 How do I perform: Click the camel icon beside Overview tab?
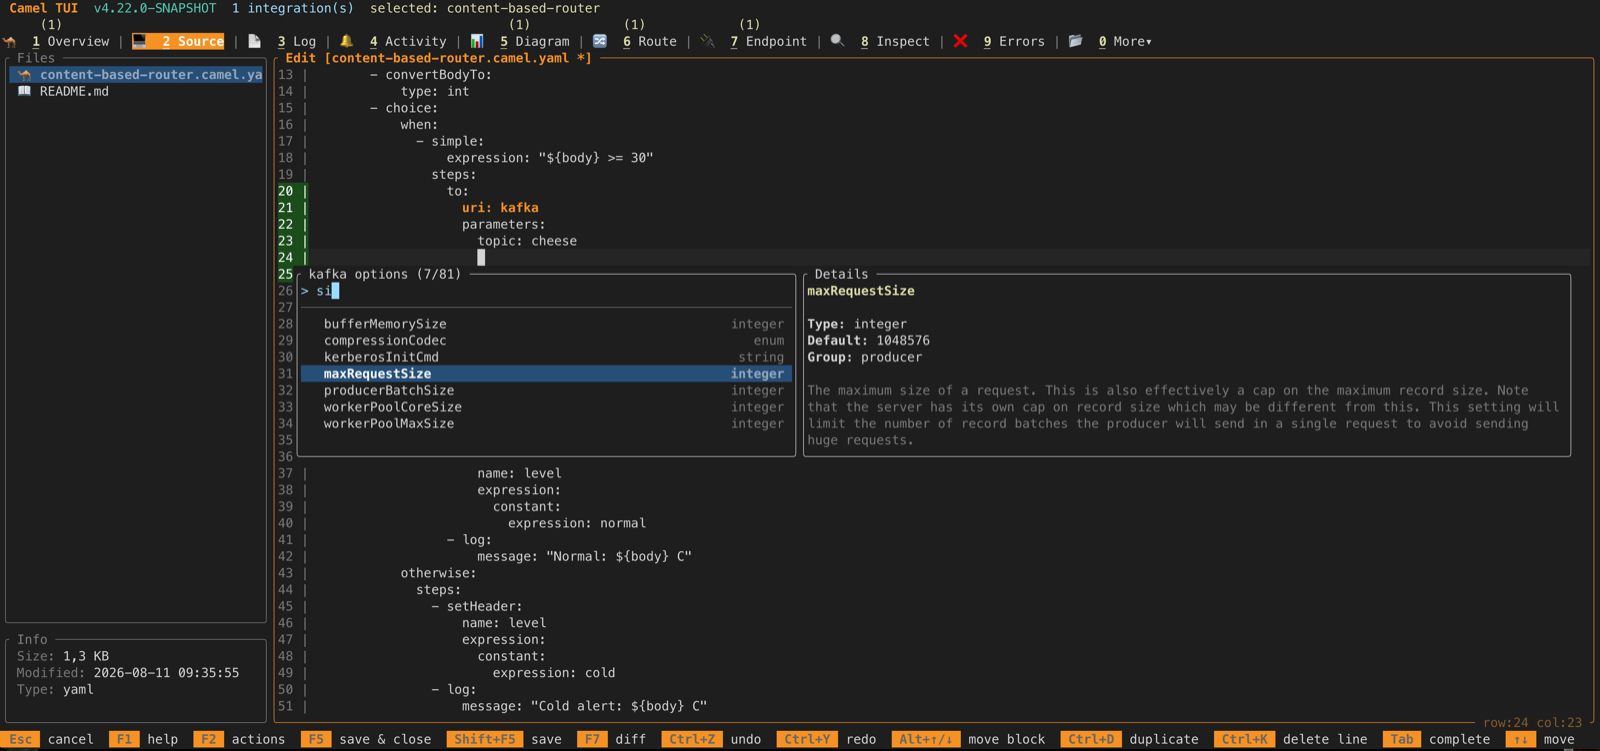10,42
